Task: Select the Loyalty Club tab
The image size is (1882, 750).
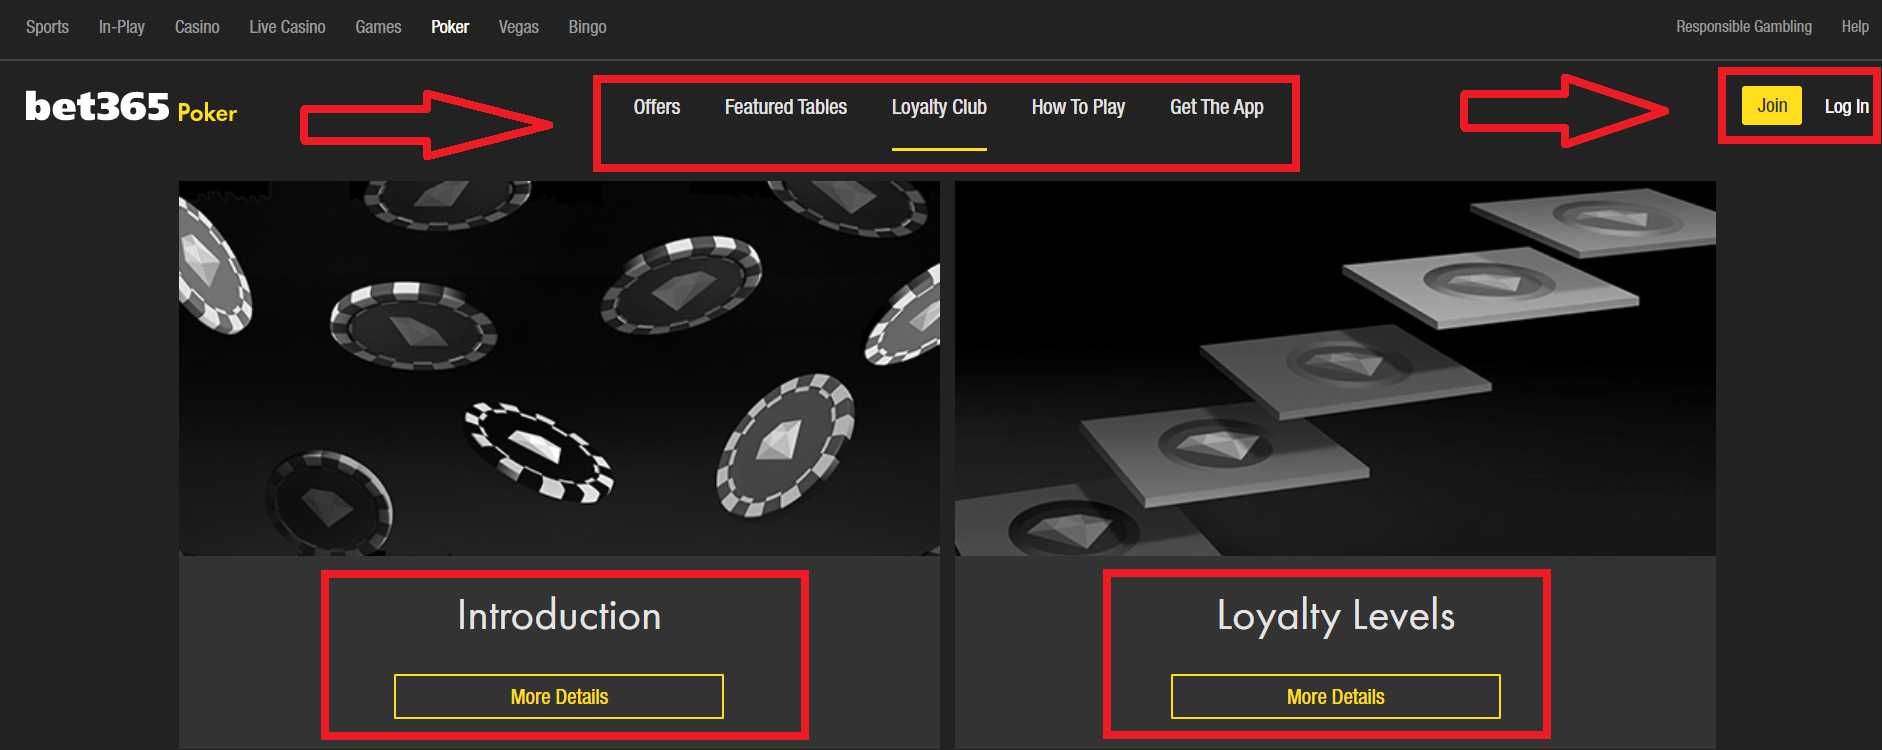Action: (939, 107)
